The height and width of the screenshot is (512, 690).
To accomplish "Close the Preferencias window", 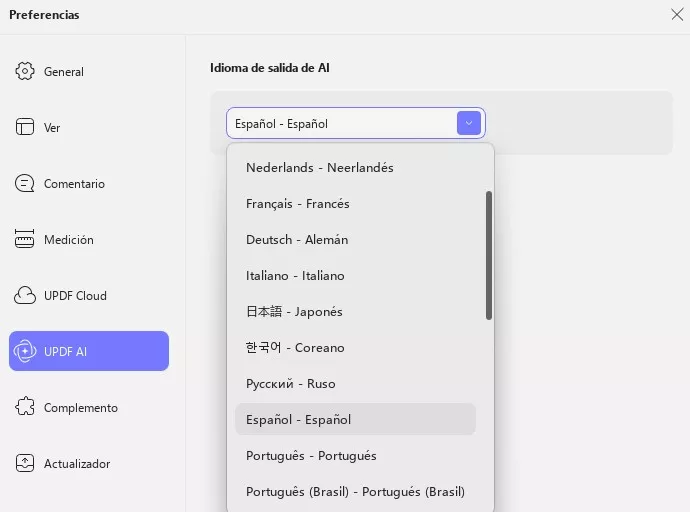I will click(677, 15).
